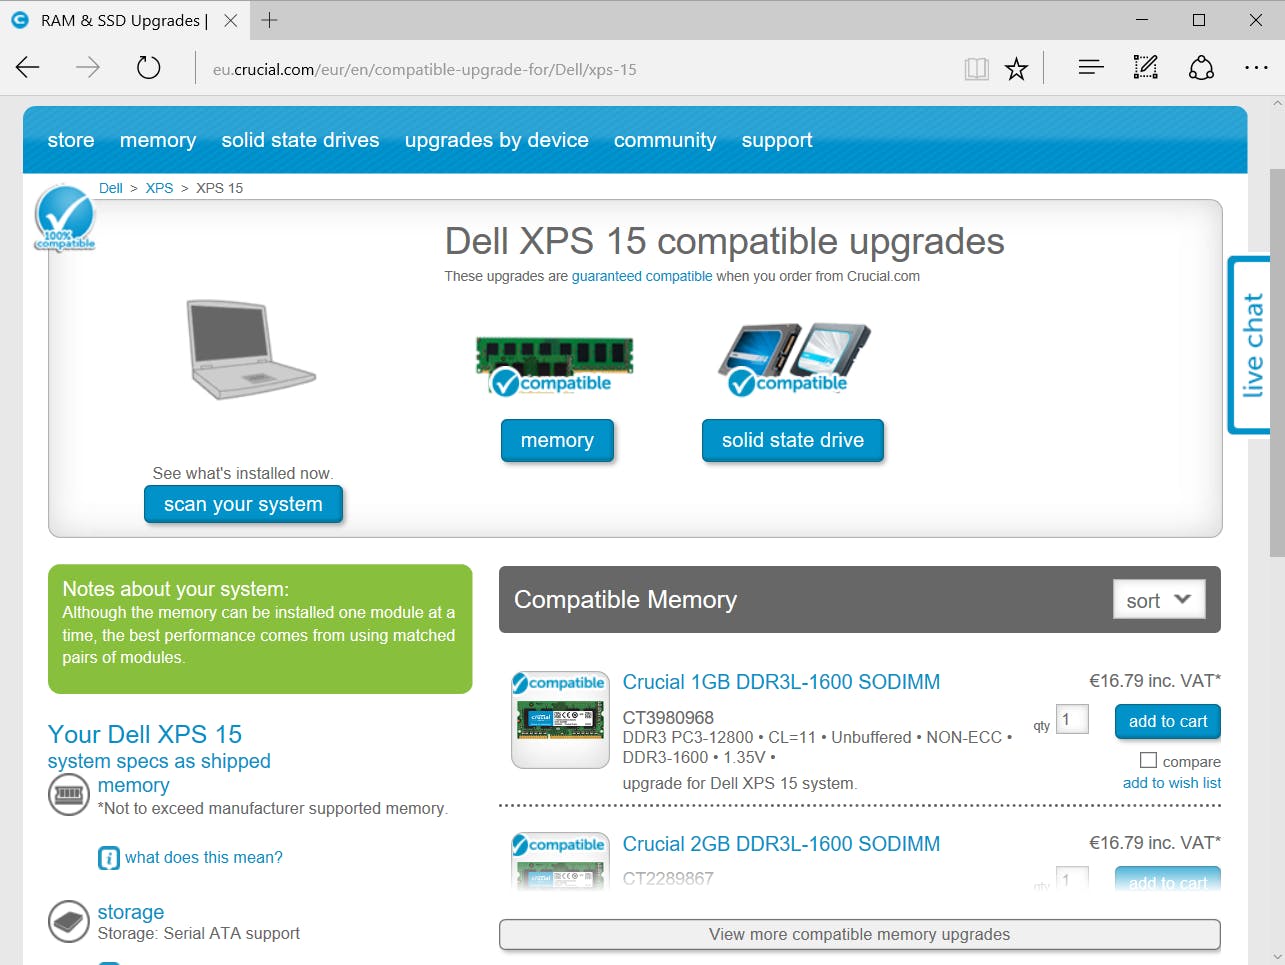Click the browser forward arrow
The width and height of the screenshot is (1285, 965).
88,68
